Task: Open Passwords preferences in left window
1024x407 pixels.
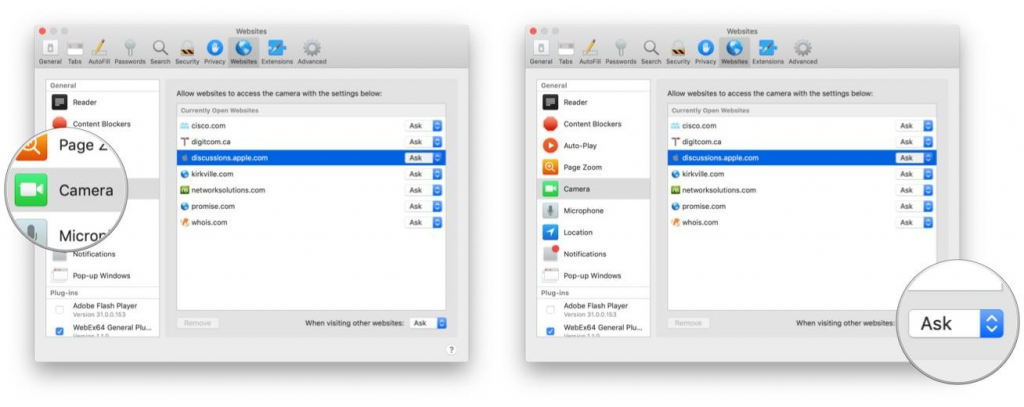Action: [x=130, y=52]
